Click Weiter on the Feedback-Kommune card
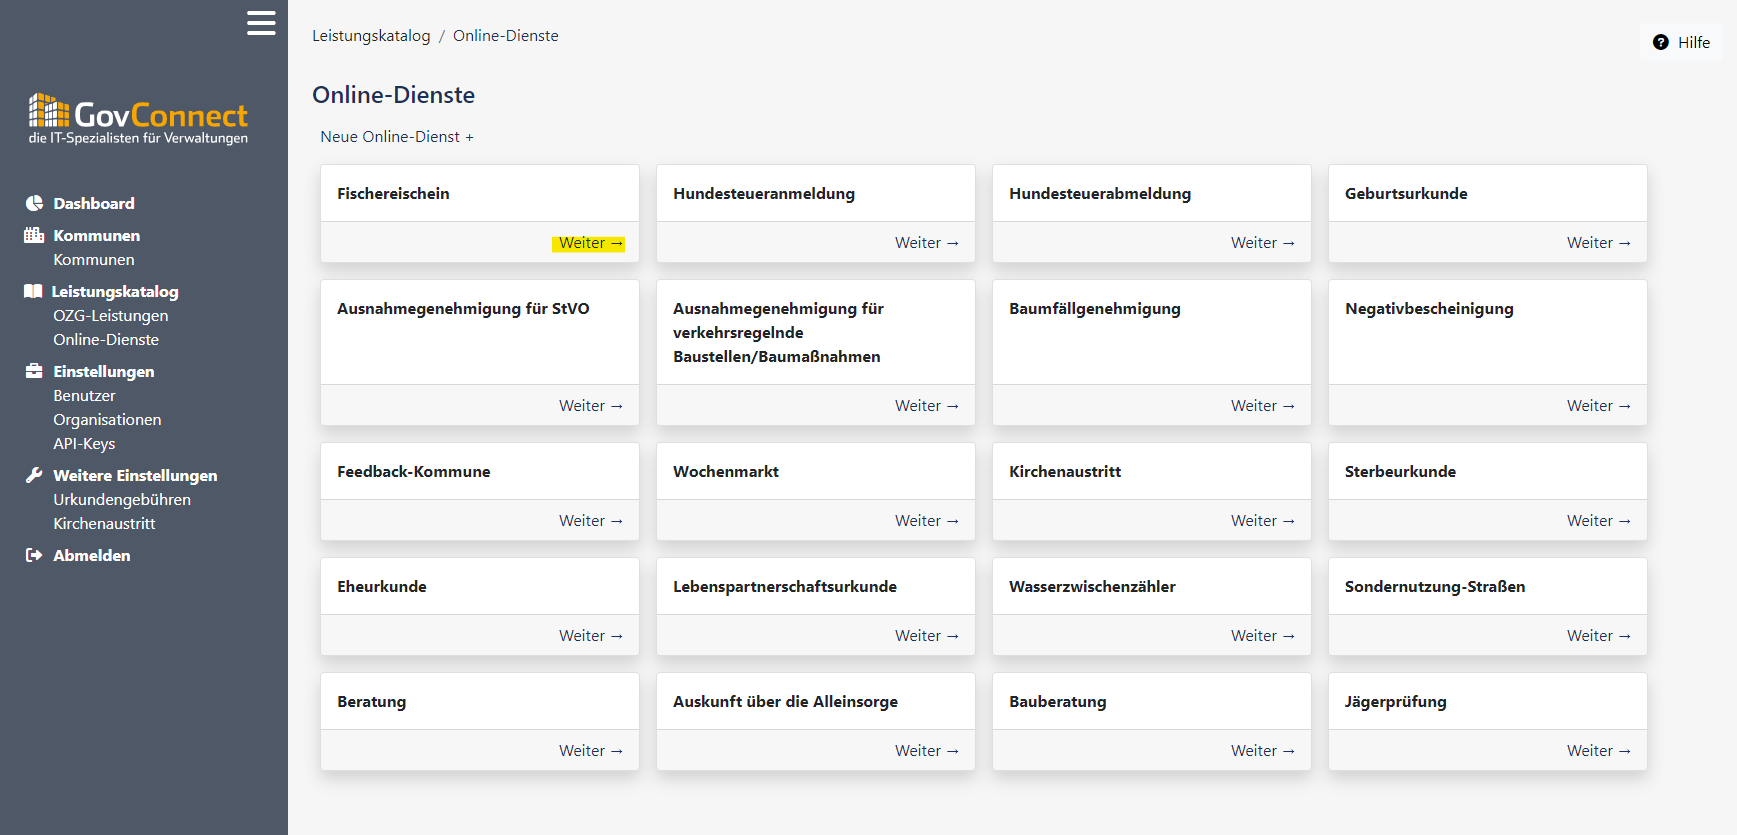1737x835 pixels. (591, 521)
